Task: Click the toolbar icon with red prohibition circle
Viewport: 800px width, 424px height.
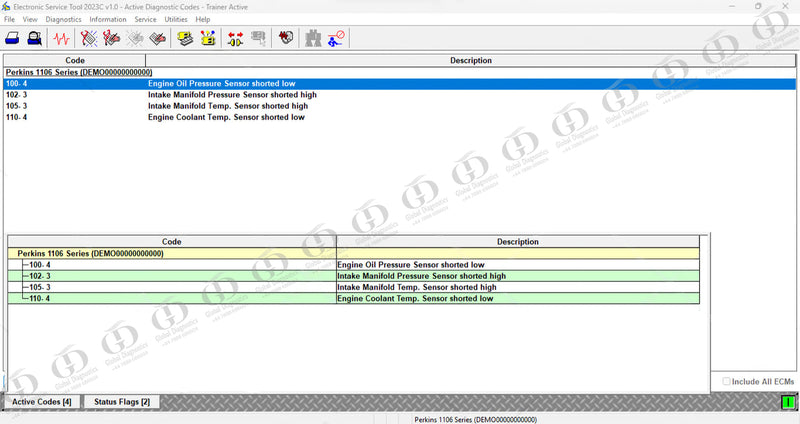Action: [x=336, y=38]
